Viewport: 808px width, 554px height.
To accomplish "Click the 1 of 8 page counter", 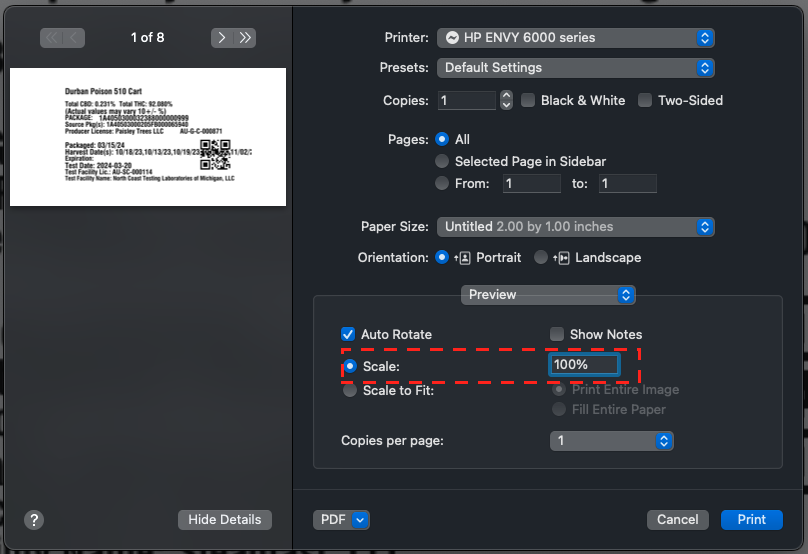I will click(147, 38).
